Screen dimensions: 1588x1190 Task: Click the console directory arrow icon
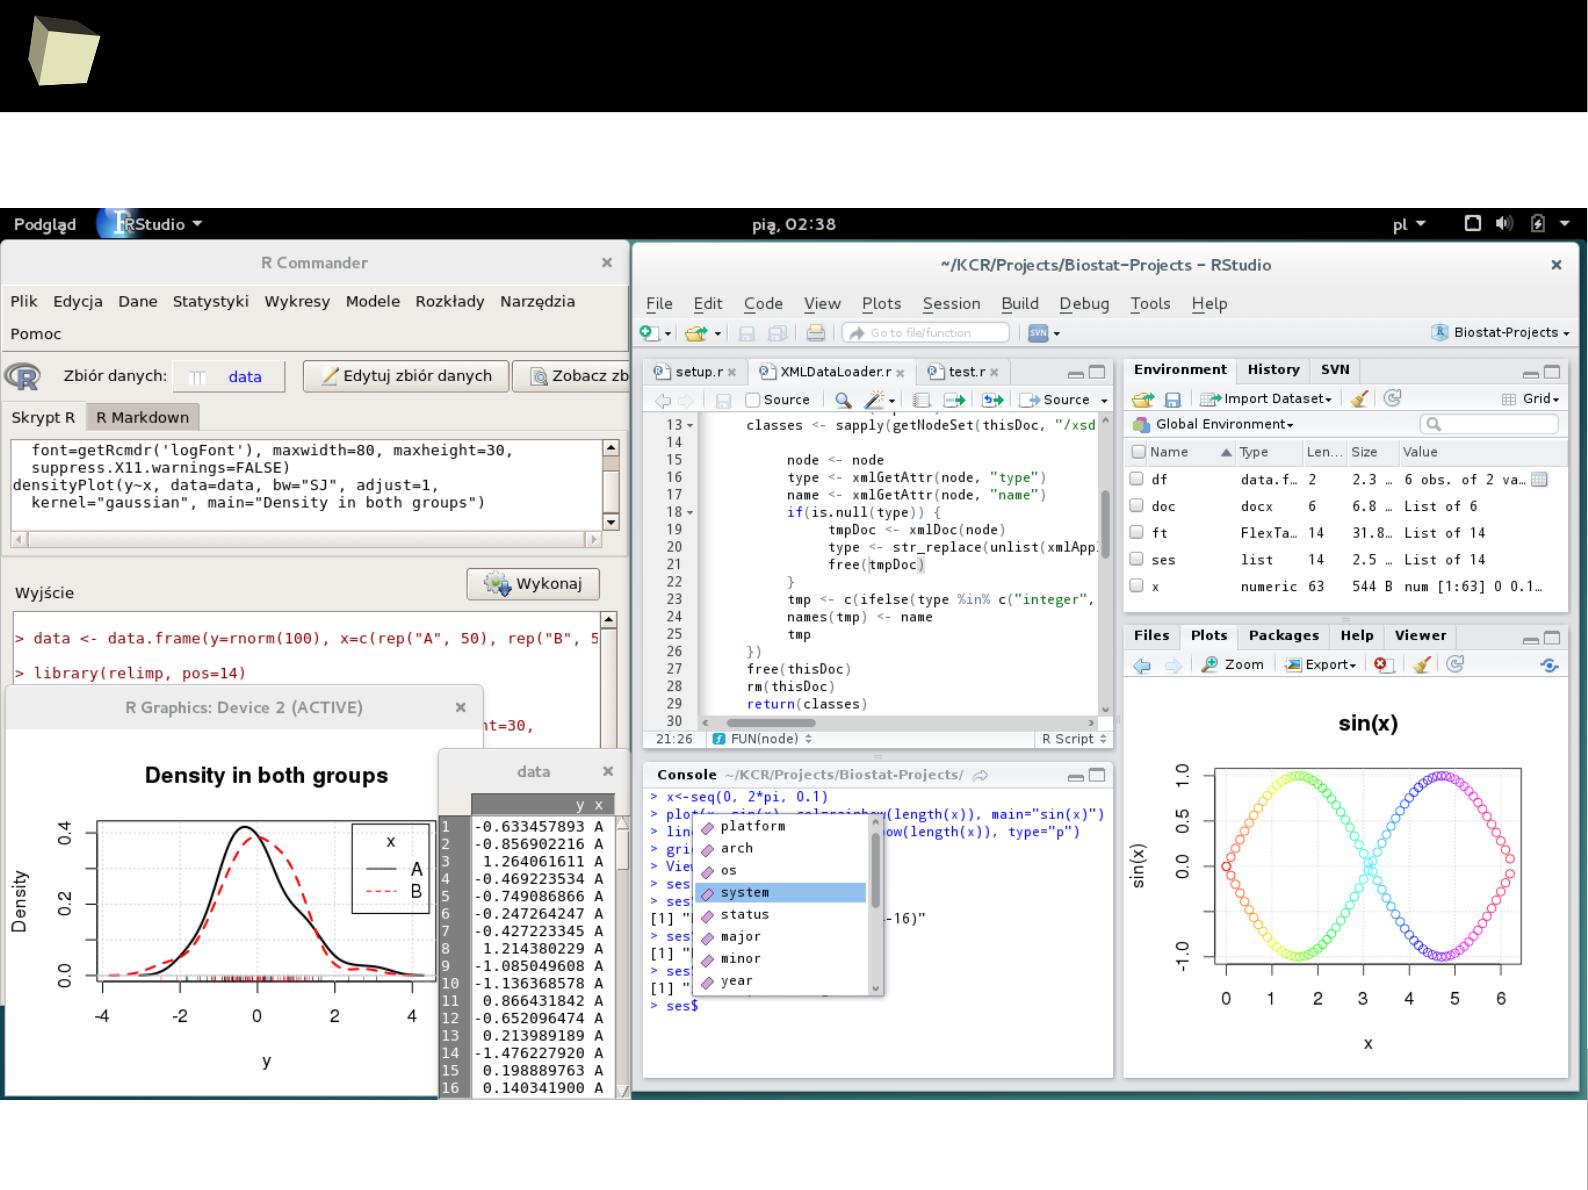(x=980, y=775)
